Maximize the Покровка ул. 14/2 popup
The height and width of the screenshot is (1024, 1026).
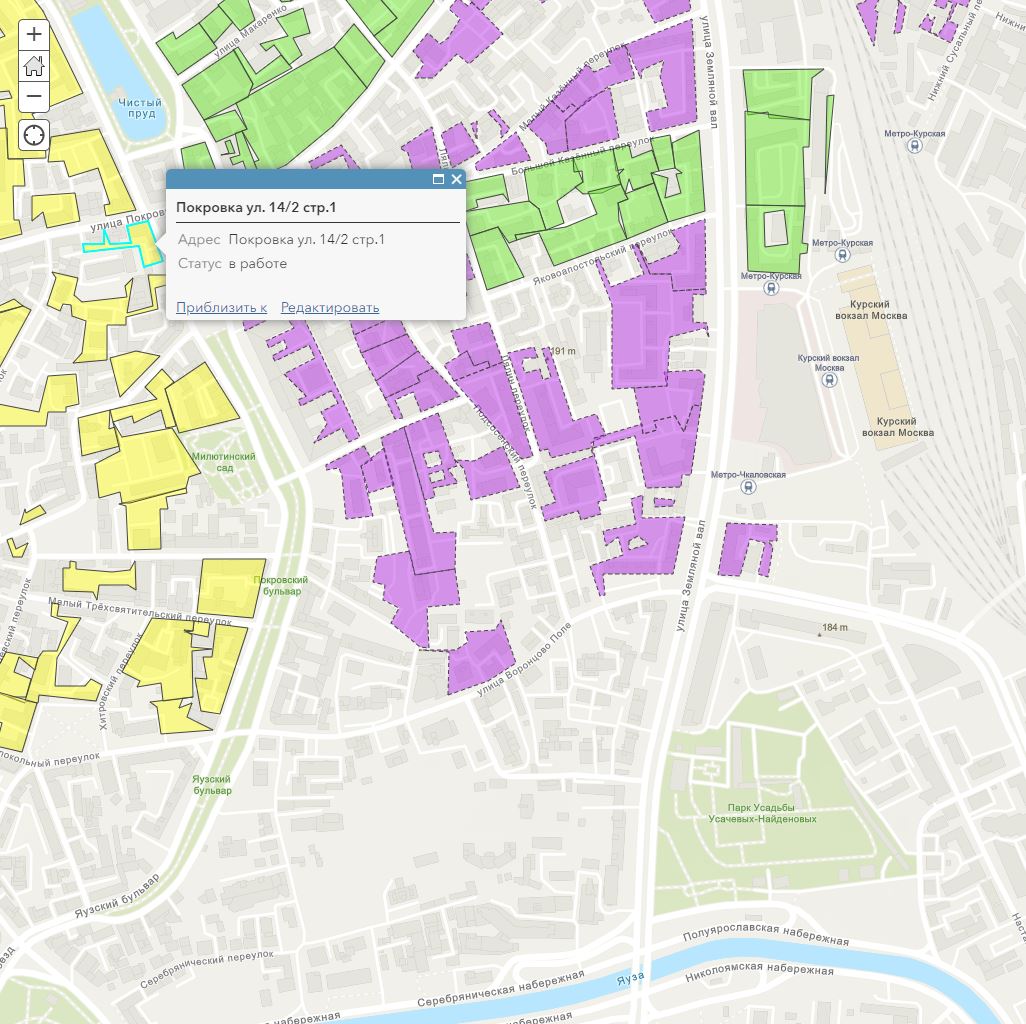(438, 180)
